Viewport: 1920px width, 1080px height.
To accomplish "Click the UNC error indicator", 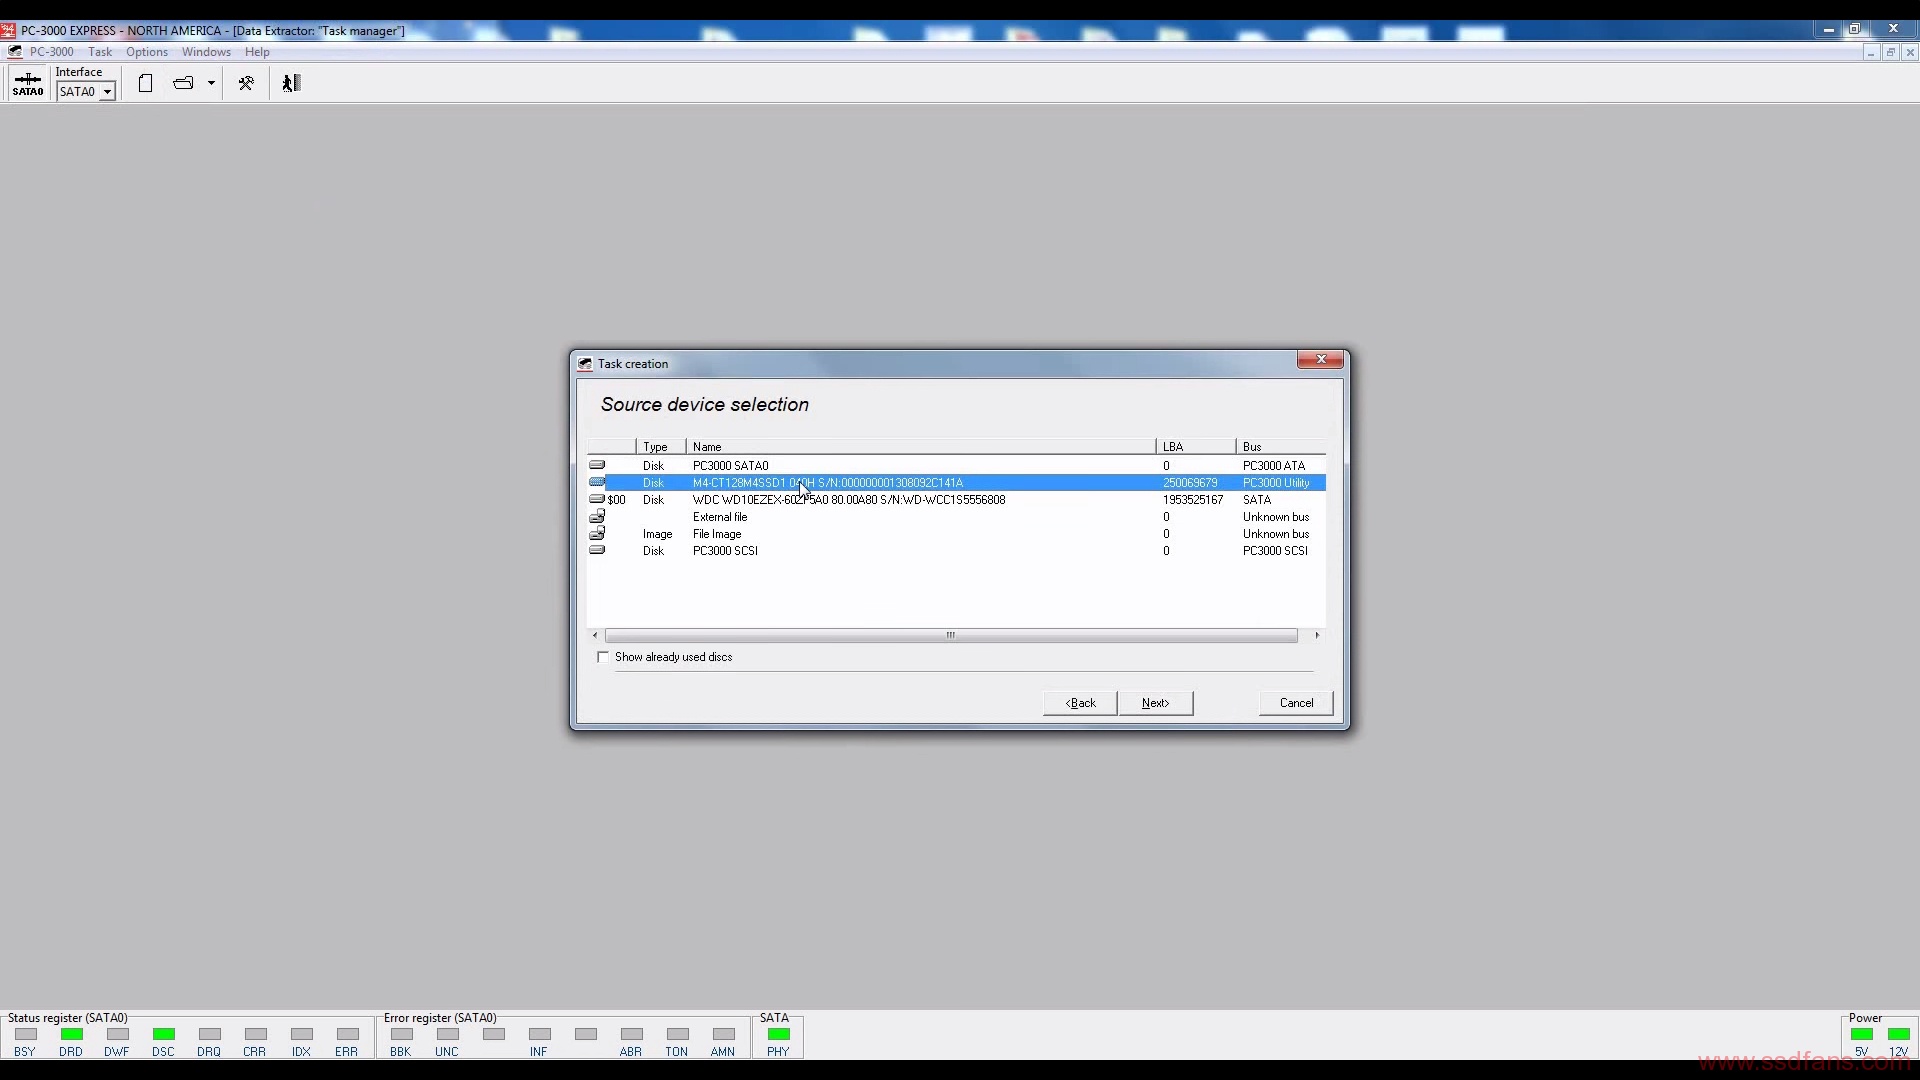I will tap(448, 1035).
